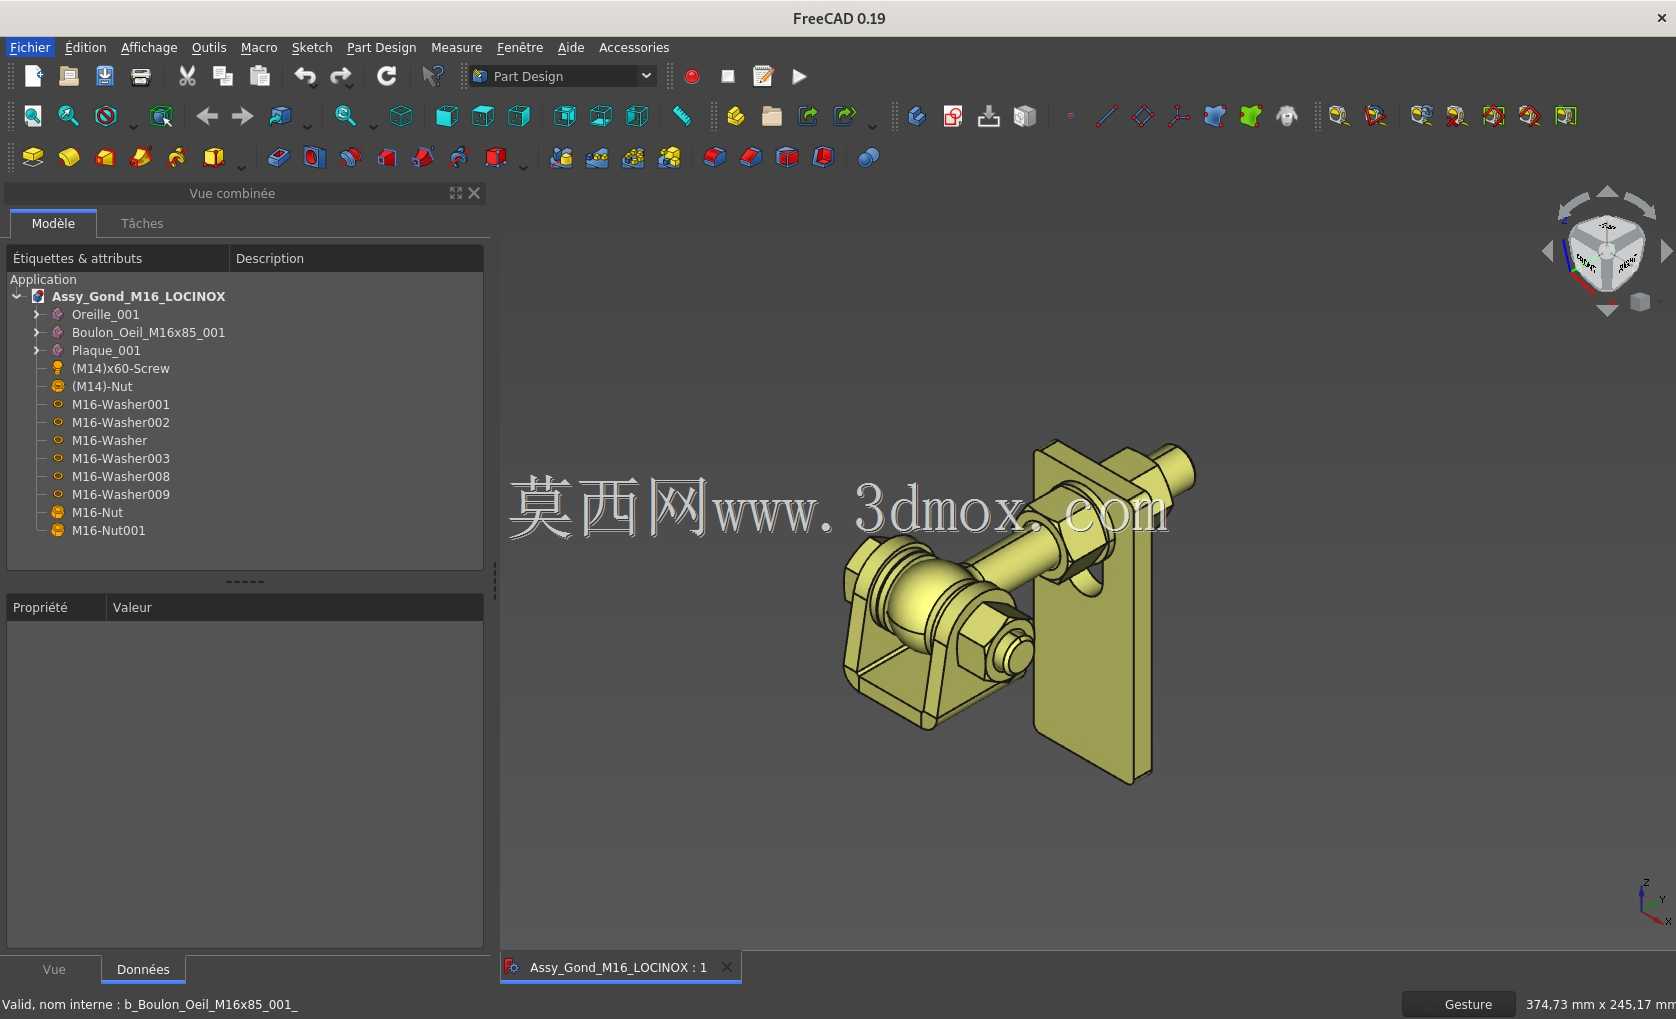Rotate view with navigation cube right arrow

[x=1666, y=252]
